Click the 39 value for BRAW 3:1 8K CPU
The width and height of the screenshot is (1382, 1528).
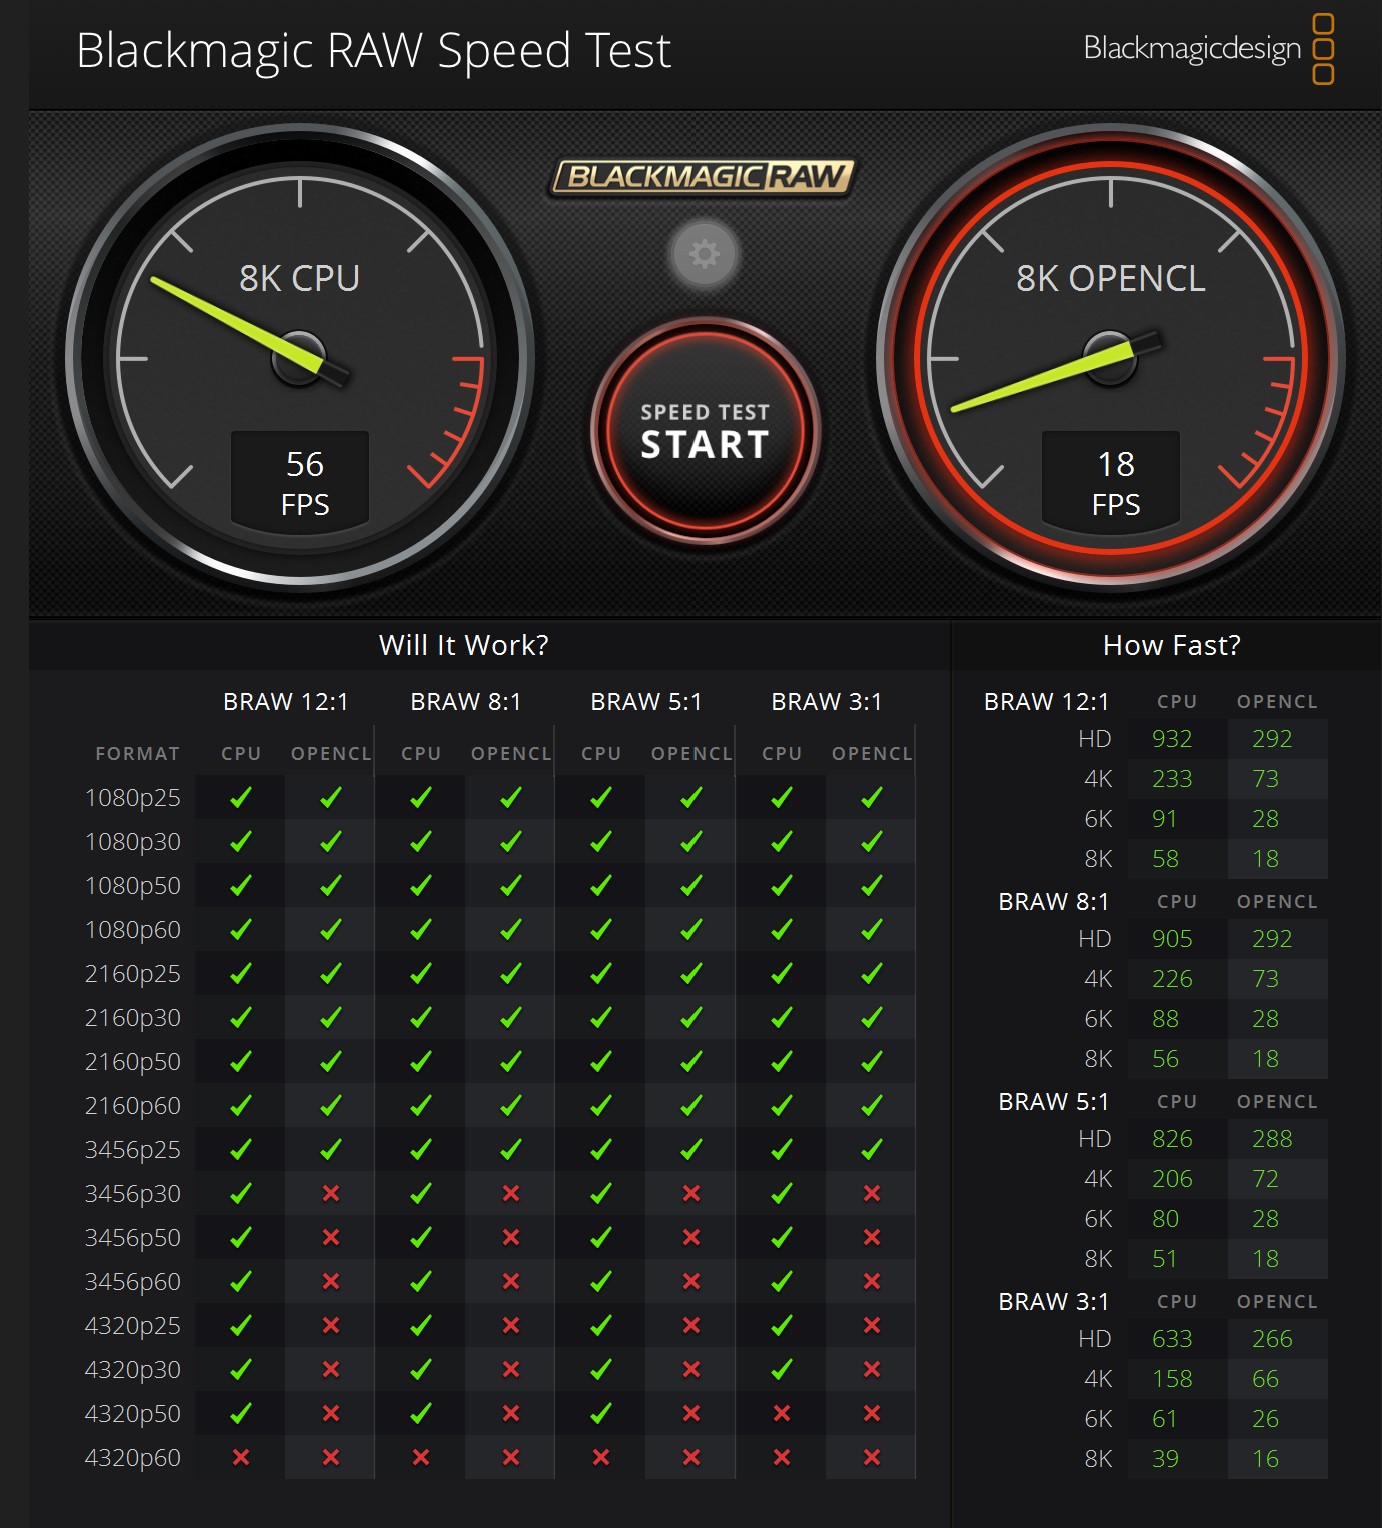[1165, 1458]
